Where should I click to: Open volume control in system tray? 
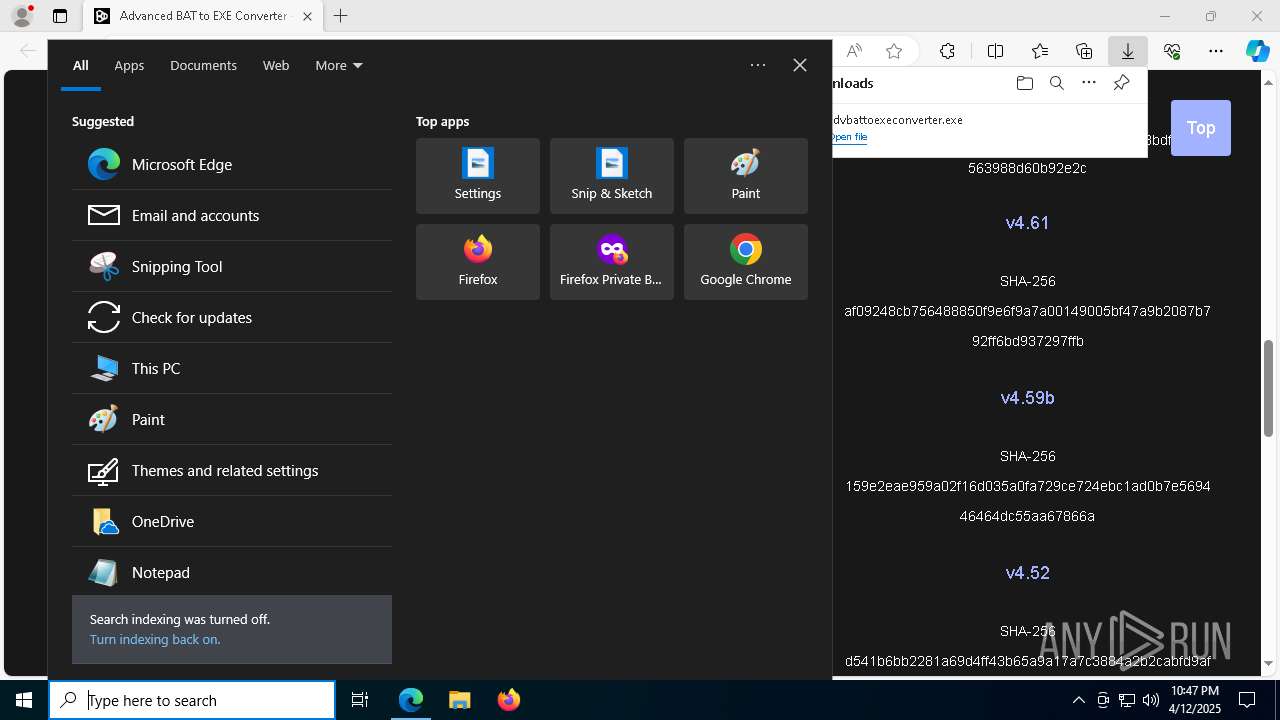[x=1150, y=700]
